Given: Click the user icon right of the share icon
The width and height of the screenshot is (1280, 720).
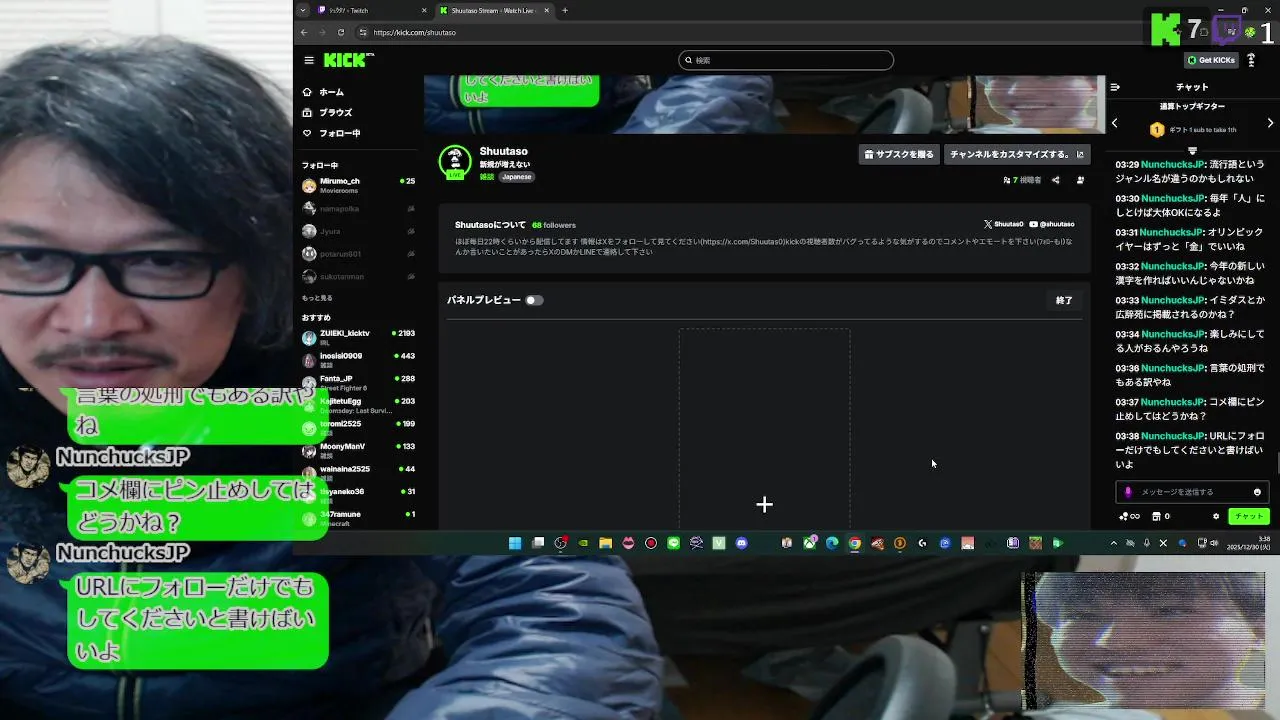Looking at the screenshot, I should pyautogui.click(x=1080, y=180).
